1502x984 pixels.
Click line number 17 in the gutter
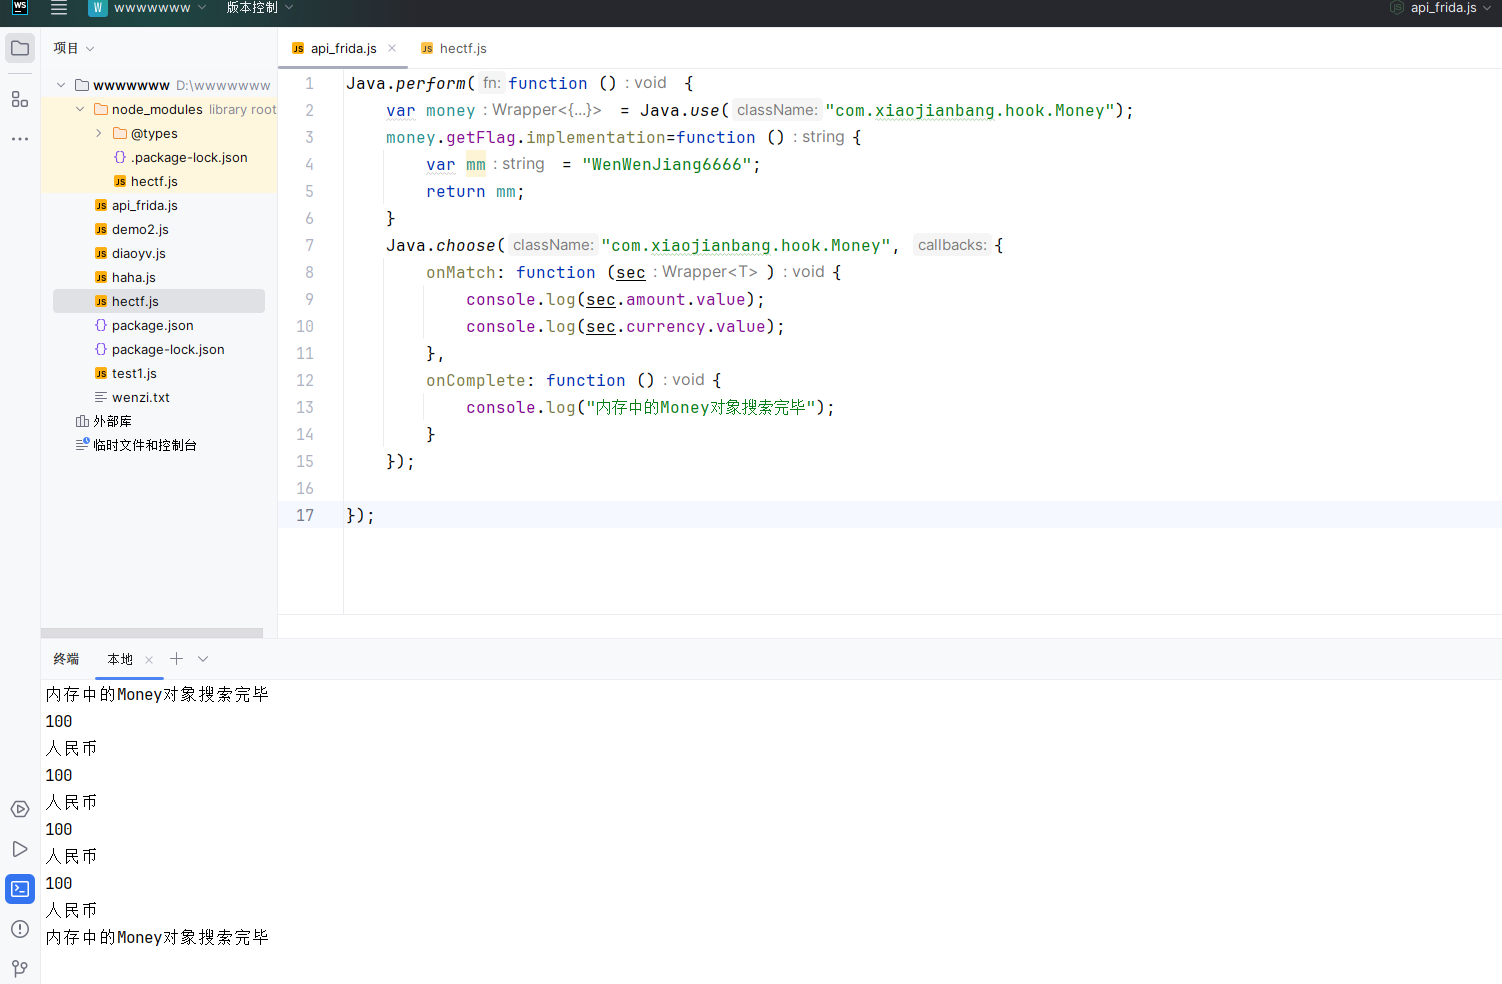pos(305,515)
